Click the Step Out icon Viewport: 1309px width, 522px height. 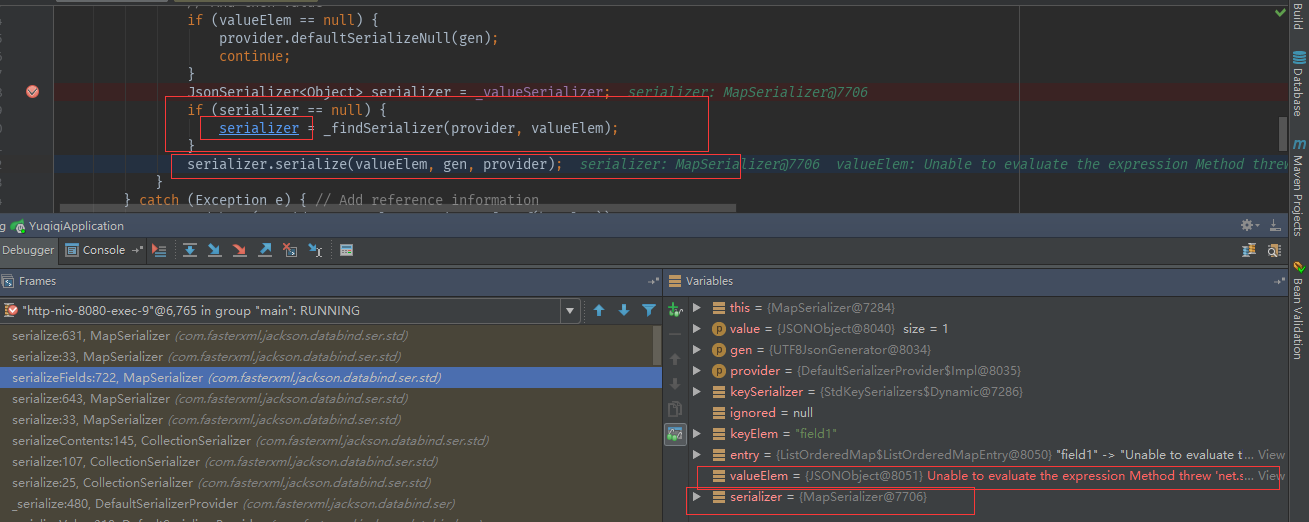[x=265, y=250]
